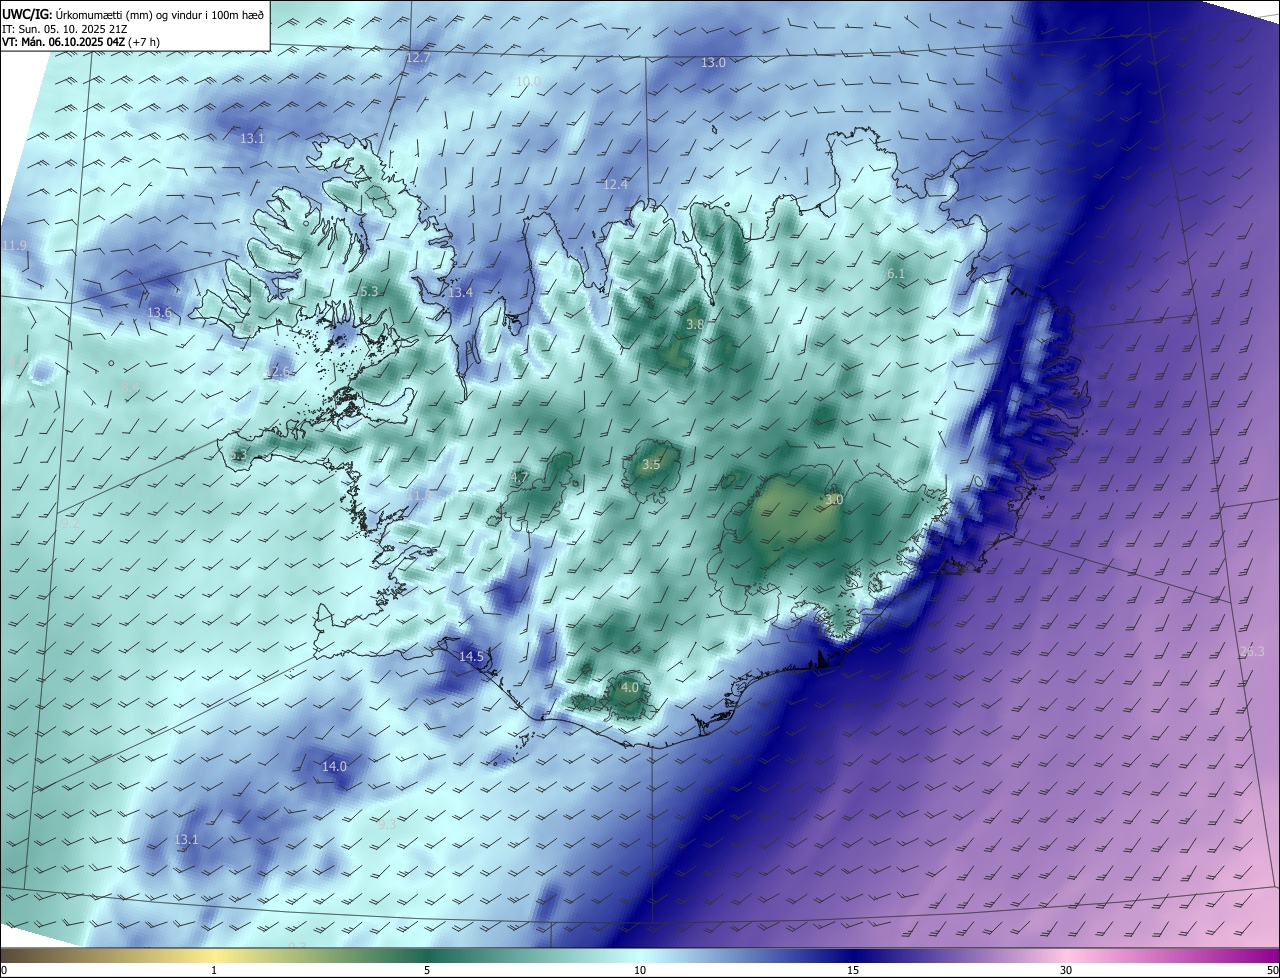The height and width of the screenshot is (978, 1280).
Task: Click the colorbar tick label '15'
Action: tap(853, 970)
